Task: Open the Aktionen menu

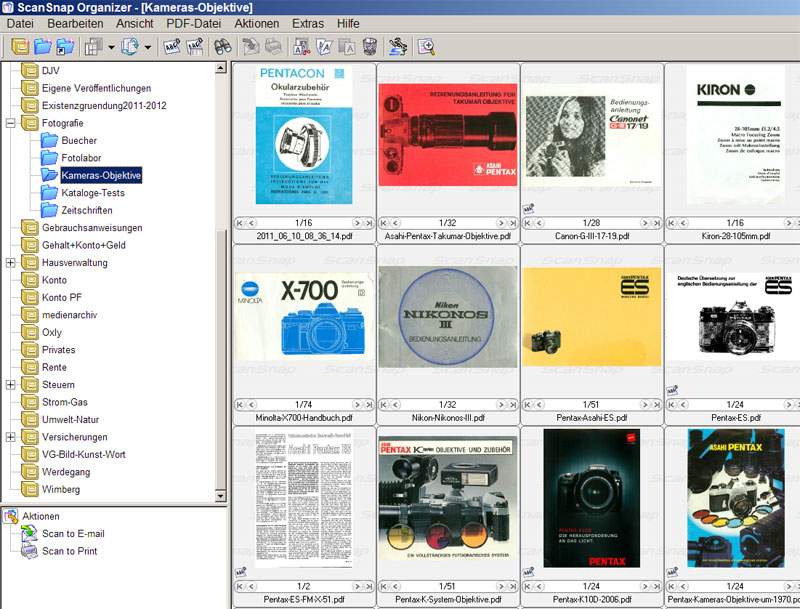Action: pos(257,23)
